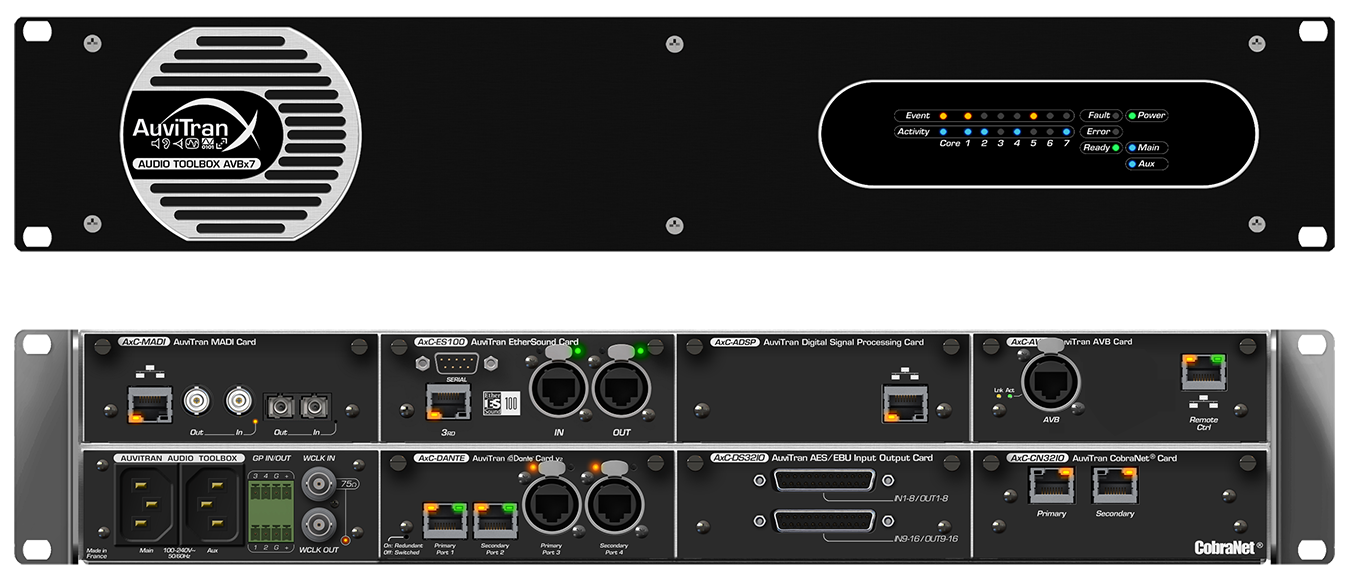Click the Remote Ctrl RJ45 port
Image resolution: width=1350 pixels, height=580 pixels.
point(1204,371)
